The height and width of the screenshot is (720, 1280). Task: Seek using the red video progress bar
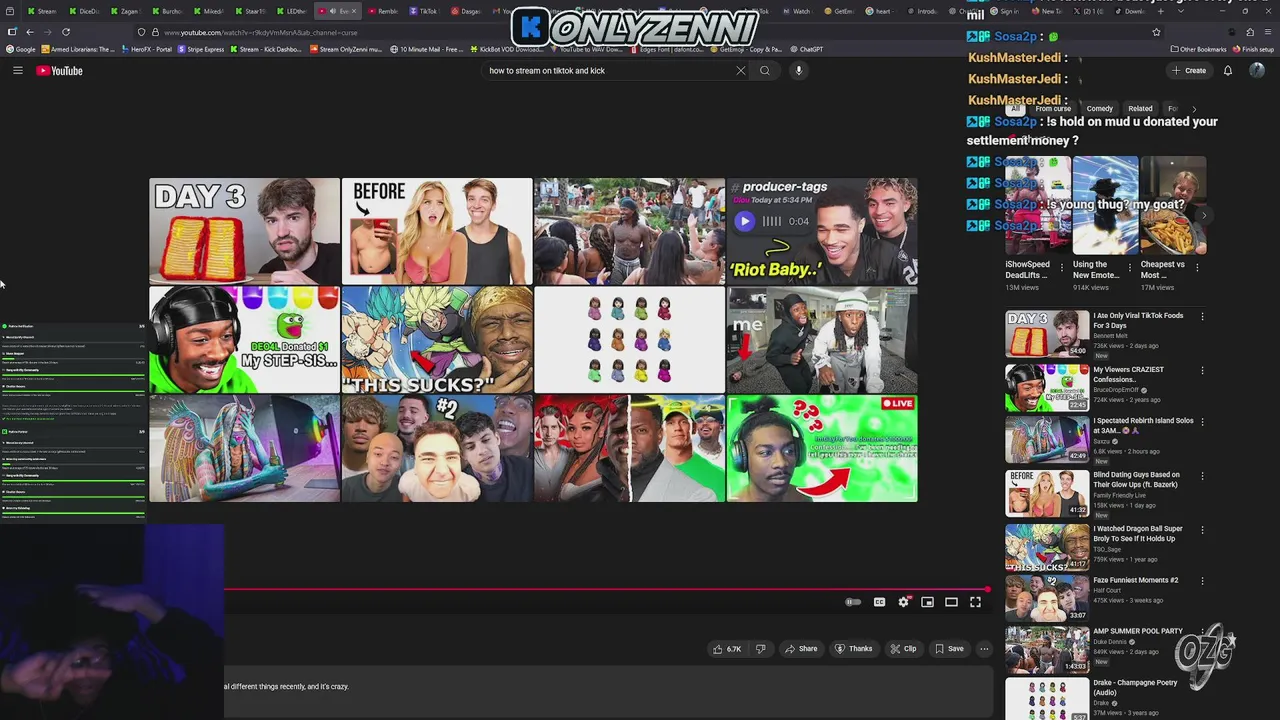tap(605, 589)
